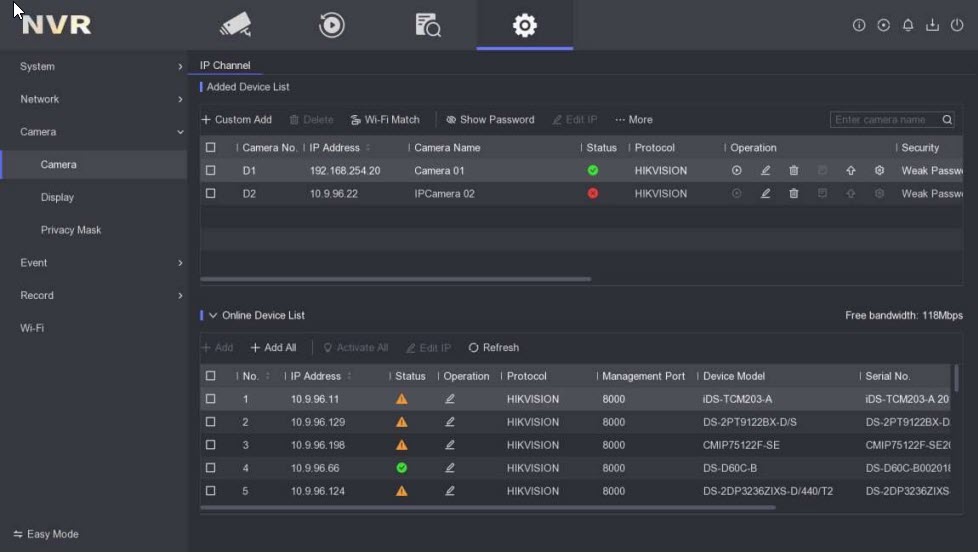Viewport: 978px width, 554px height.
Task: Click the Custom Add button
Action: coord(236,120)
